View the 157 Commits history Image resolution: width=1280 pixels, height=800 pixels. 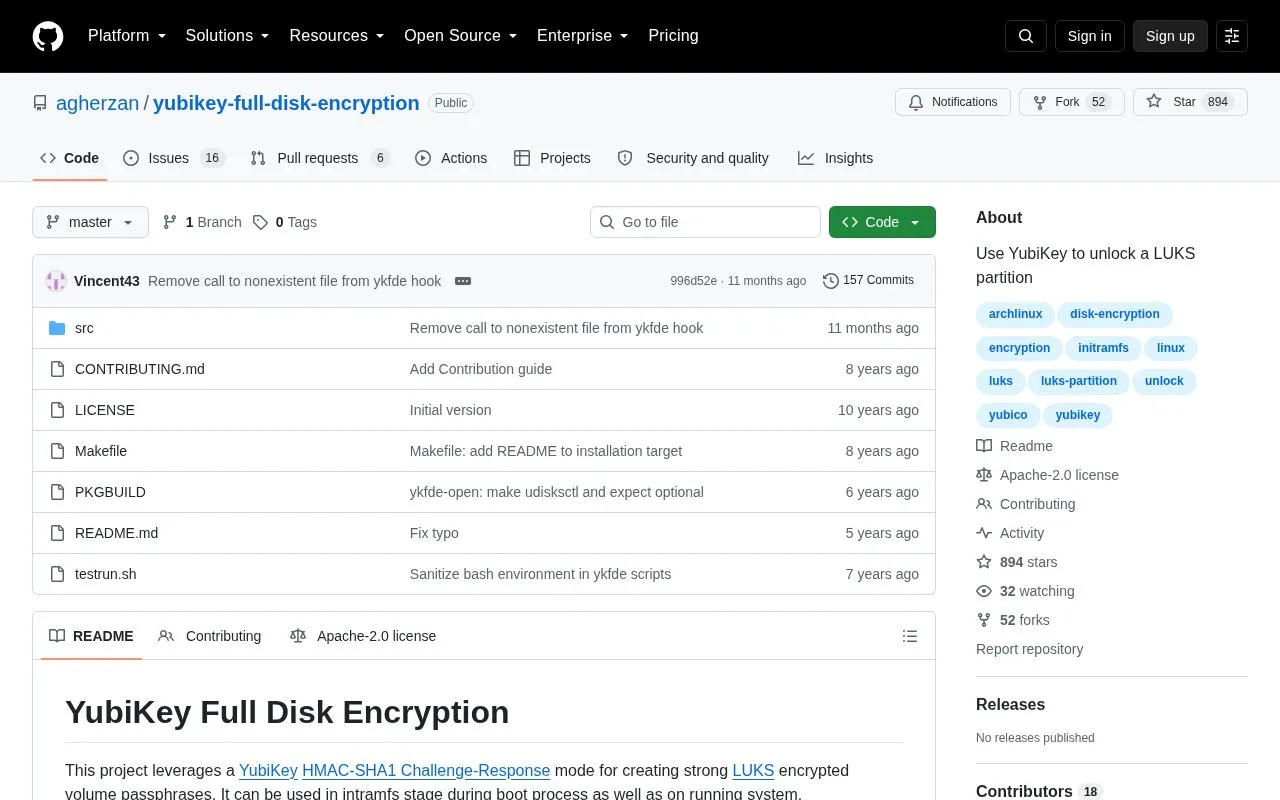click(868, 280)
